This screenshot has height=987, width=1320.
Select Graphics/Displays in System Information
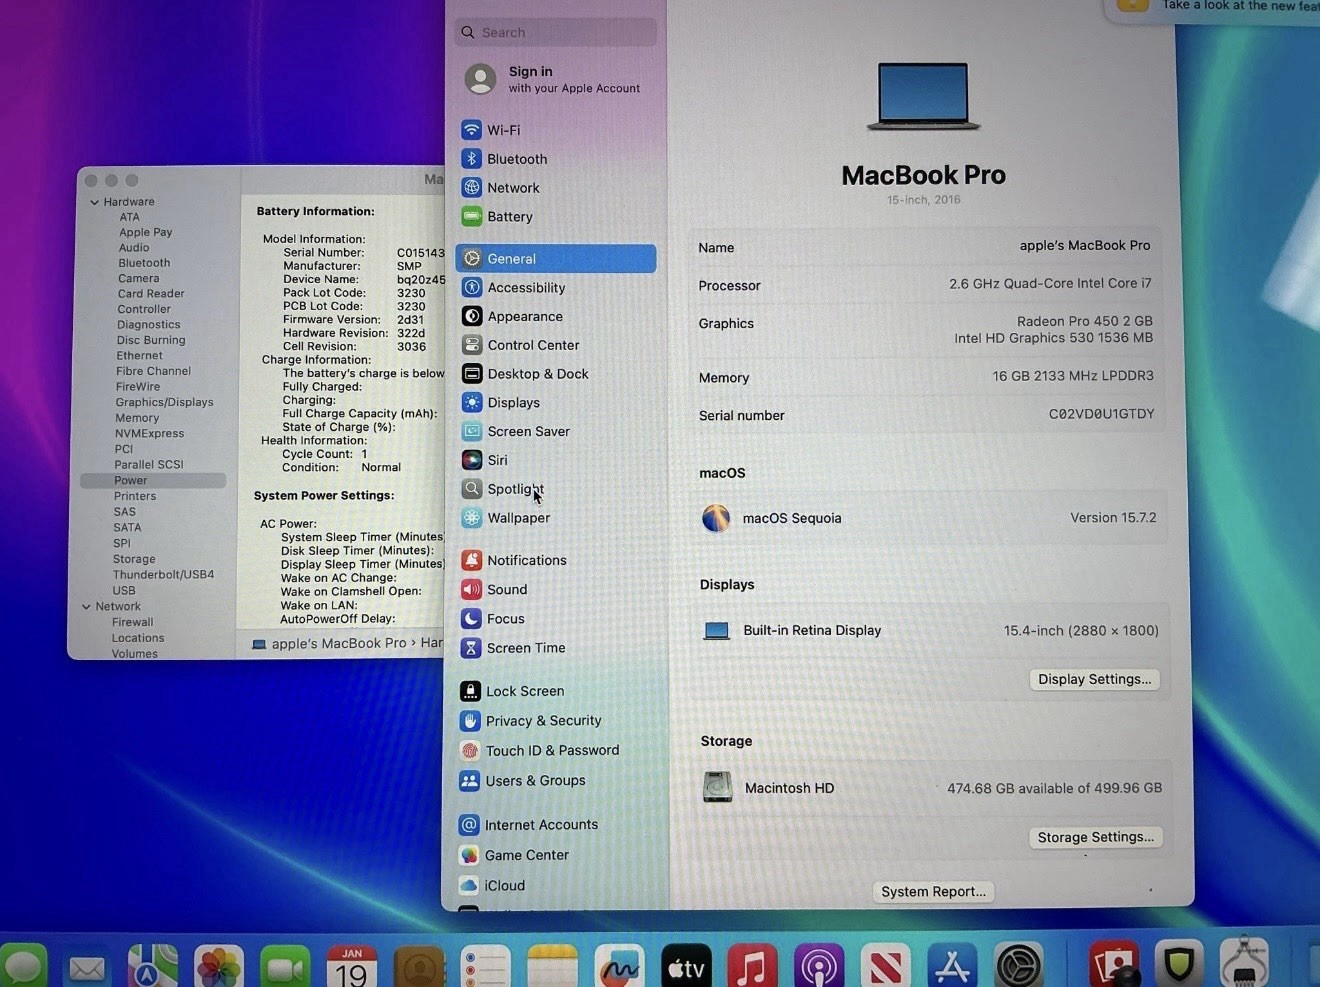(x=164, y=402)
